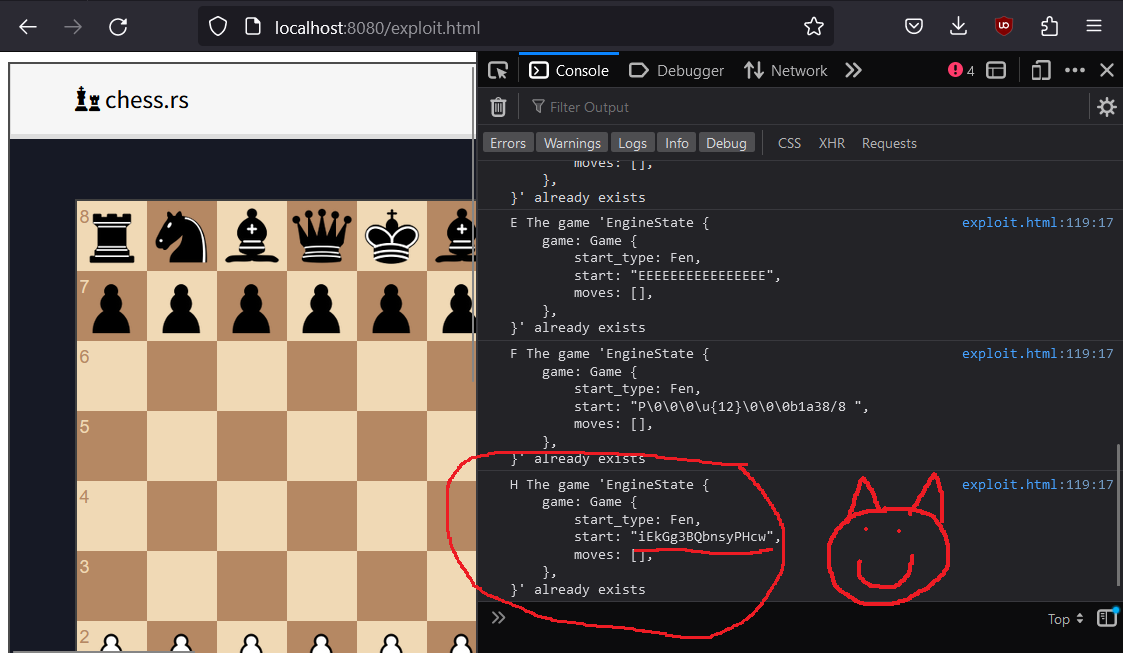Enable Responsive Design Mode icon
1128x662 pixels.
(1040, 71)
